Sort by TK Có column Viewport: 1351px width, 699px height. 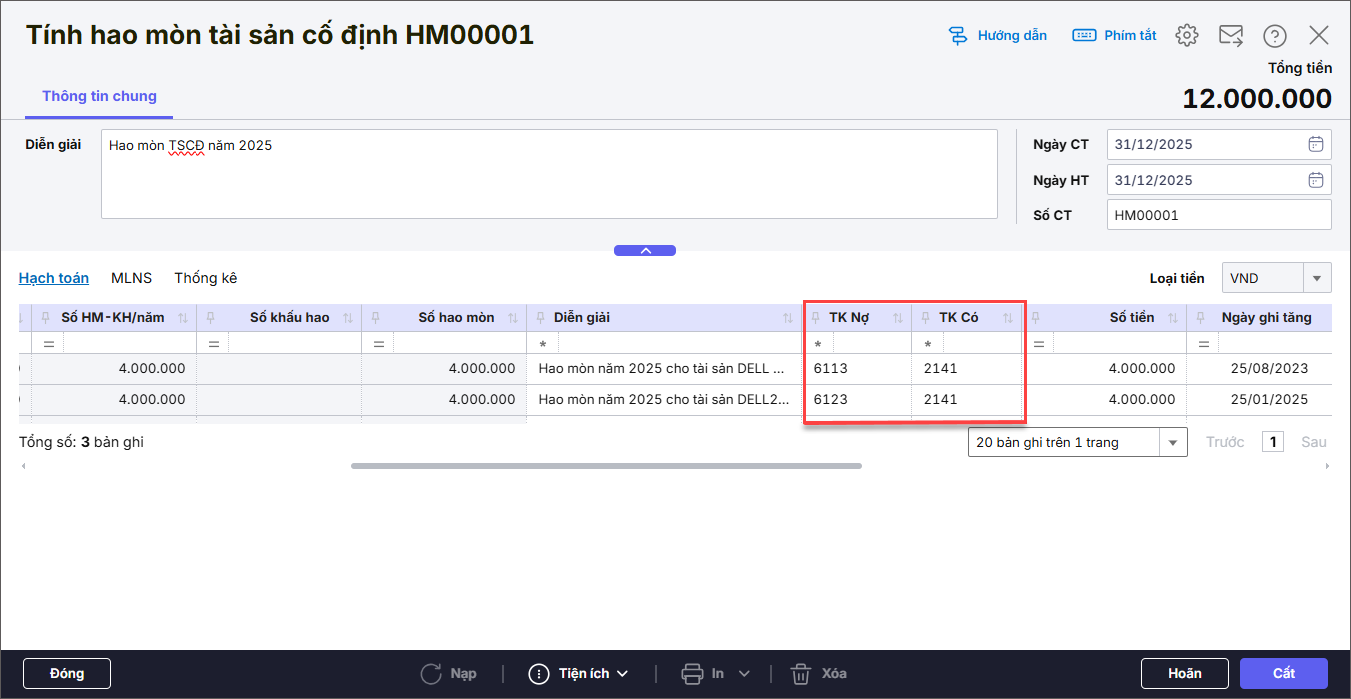click(1008, 318)
